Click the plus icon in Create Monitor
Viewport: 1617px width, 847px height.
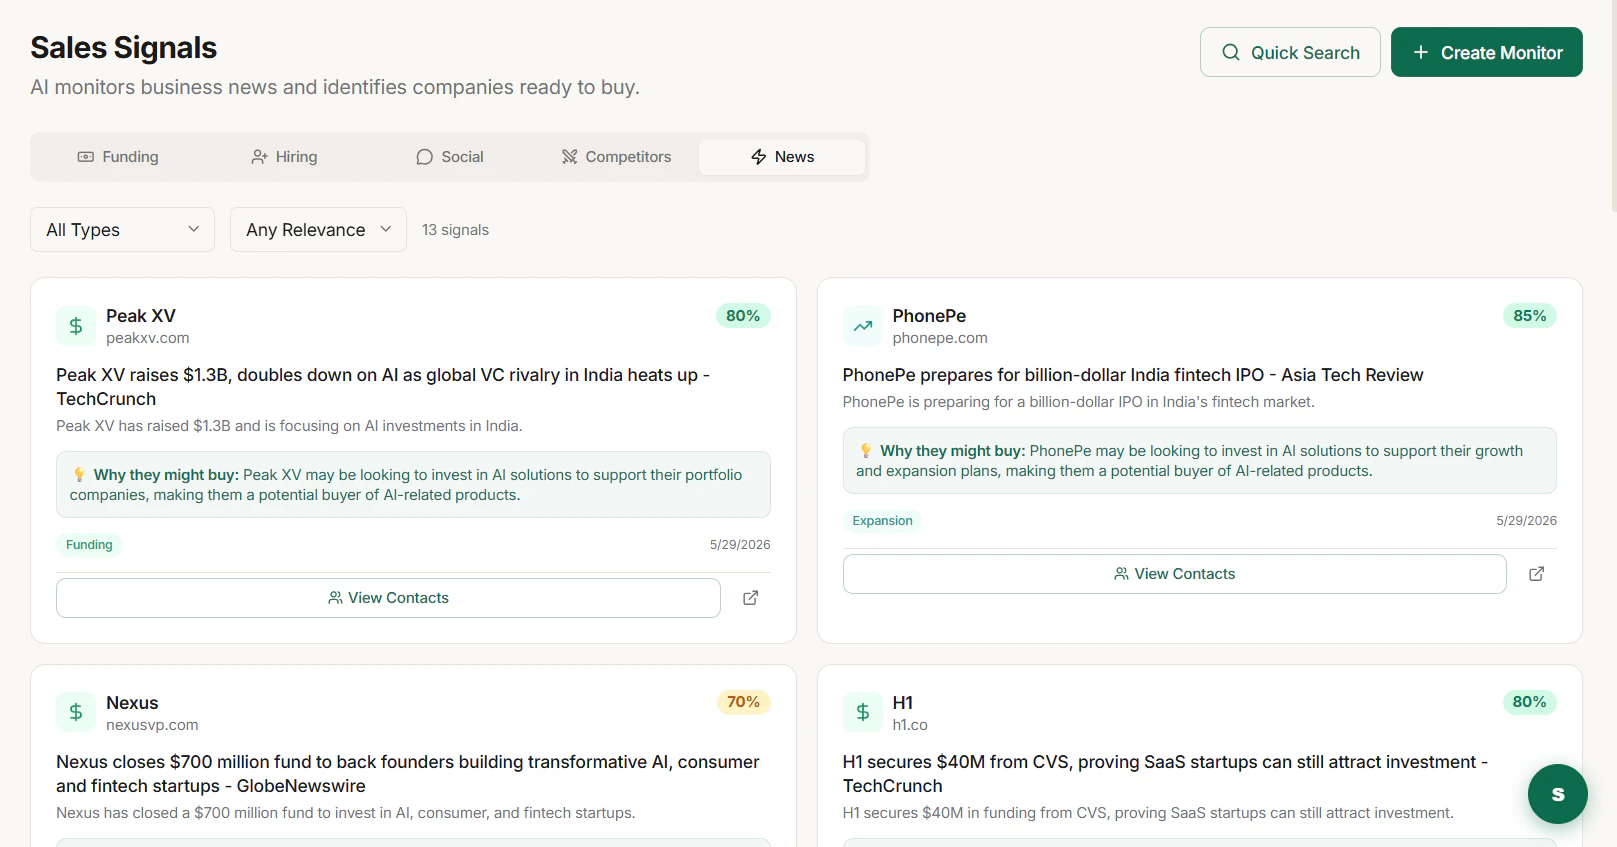coord(1421,52)
